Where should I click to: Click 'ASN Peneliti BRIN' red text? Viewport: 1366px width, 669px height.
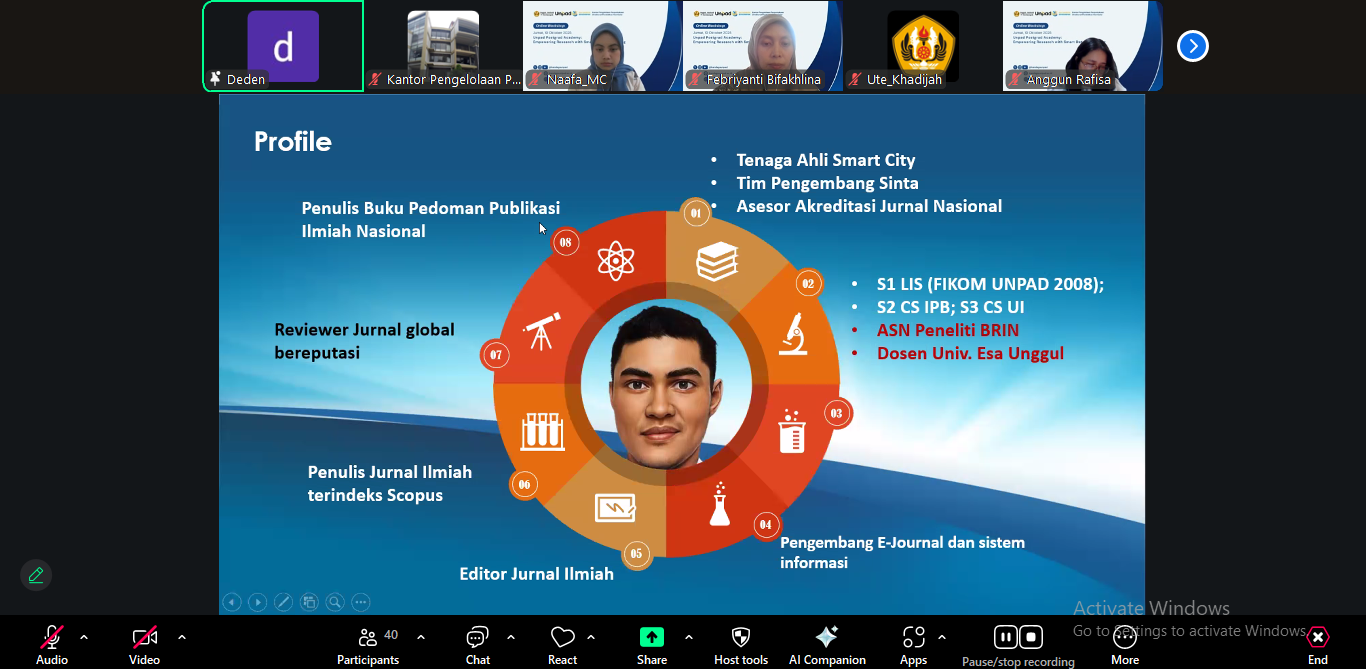pos(948,330)
